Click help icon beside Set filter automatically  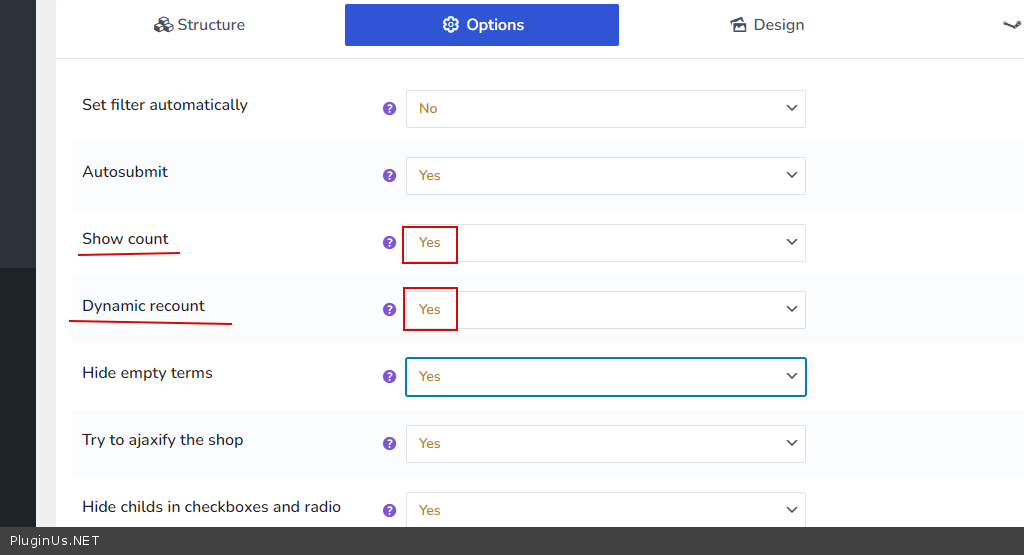[x=390, y=109]
